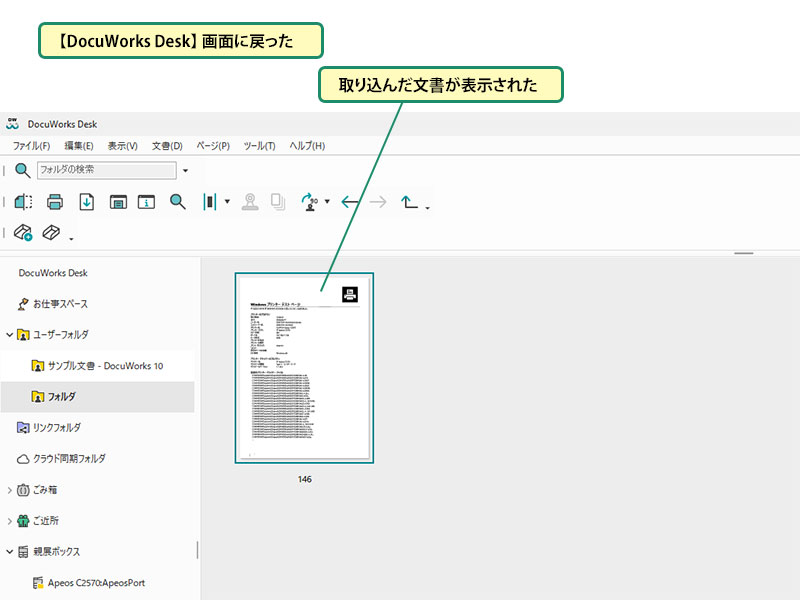Open the 表示(V) menu
This screenshot has height=600, width=800.
point(122,146)
